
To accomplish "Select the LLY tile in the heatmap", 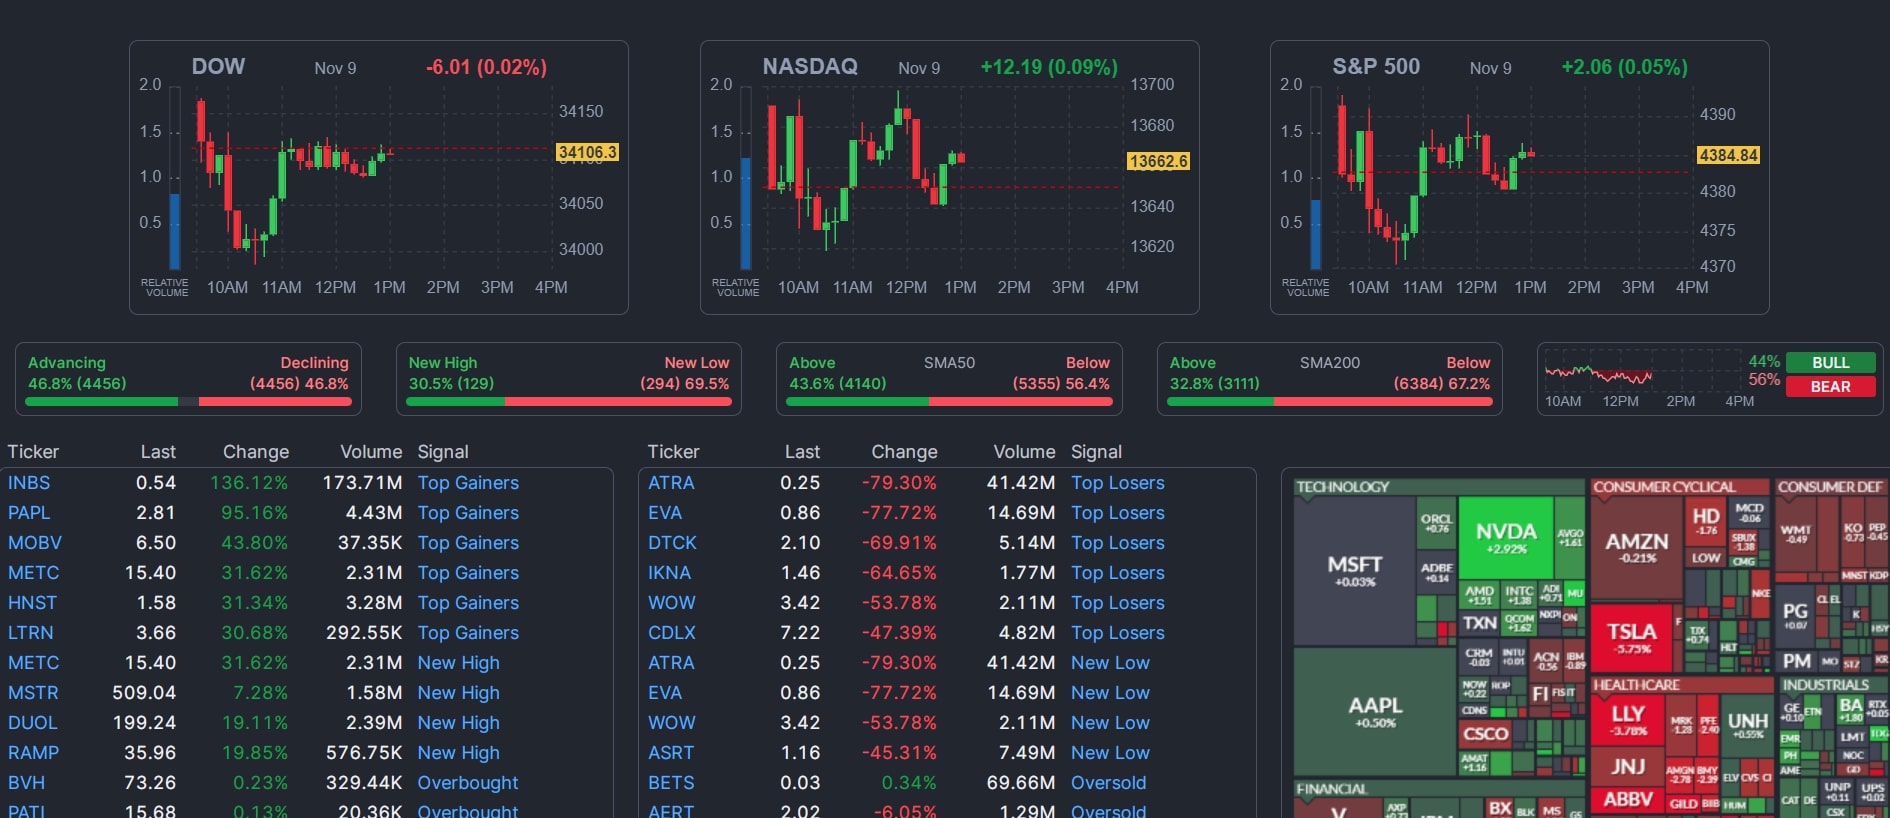I will click(x=1628, y=720).
